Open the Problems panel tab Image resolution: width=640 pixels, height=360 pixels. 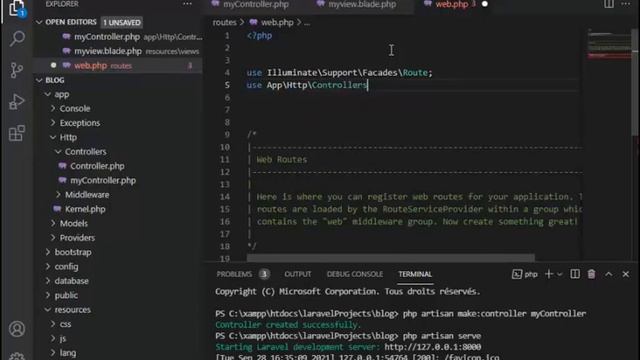pyautogui.click(x=234, y=274)
